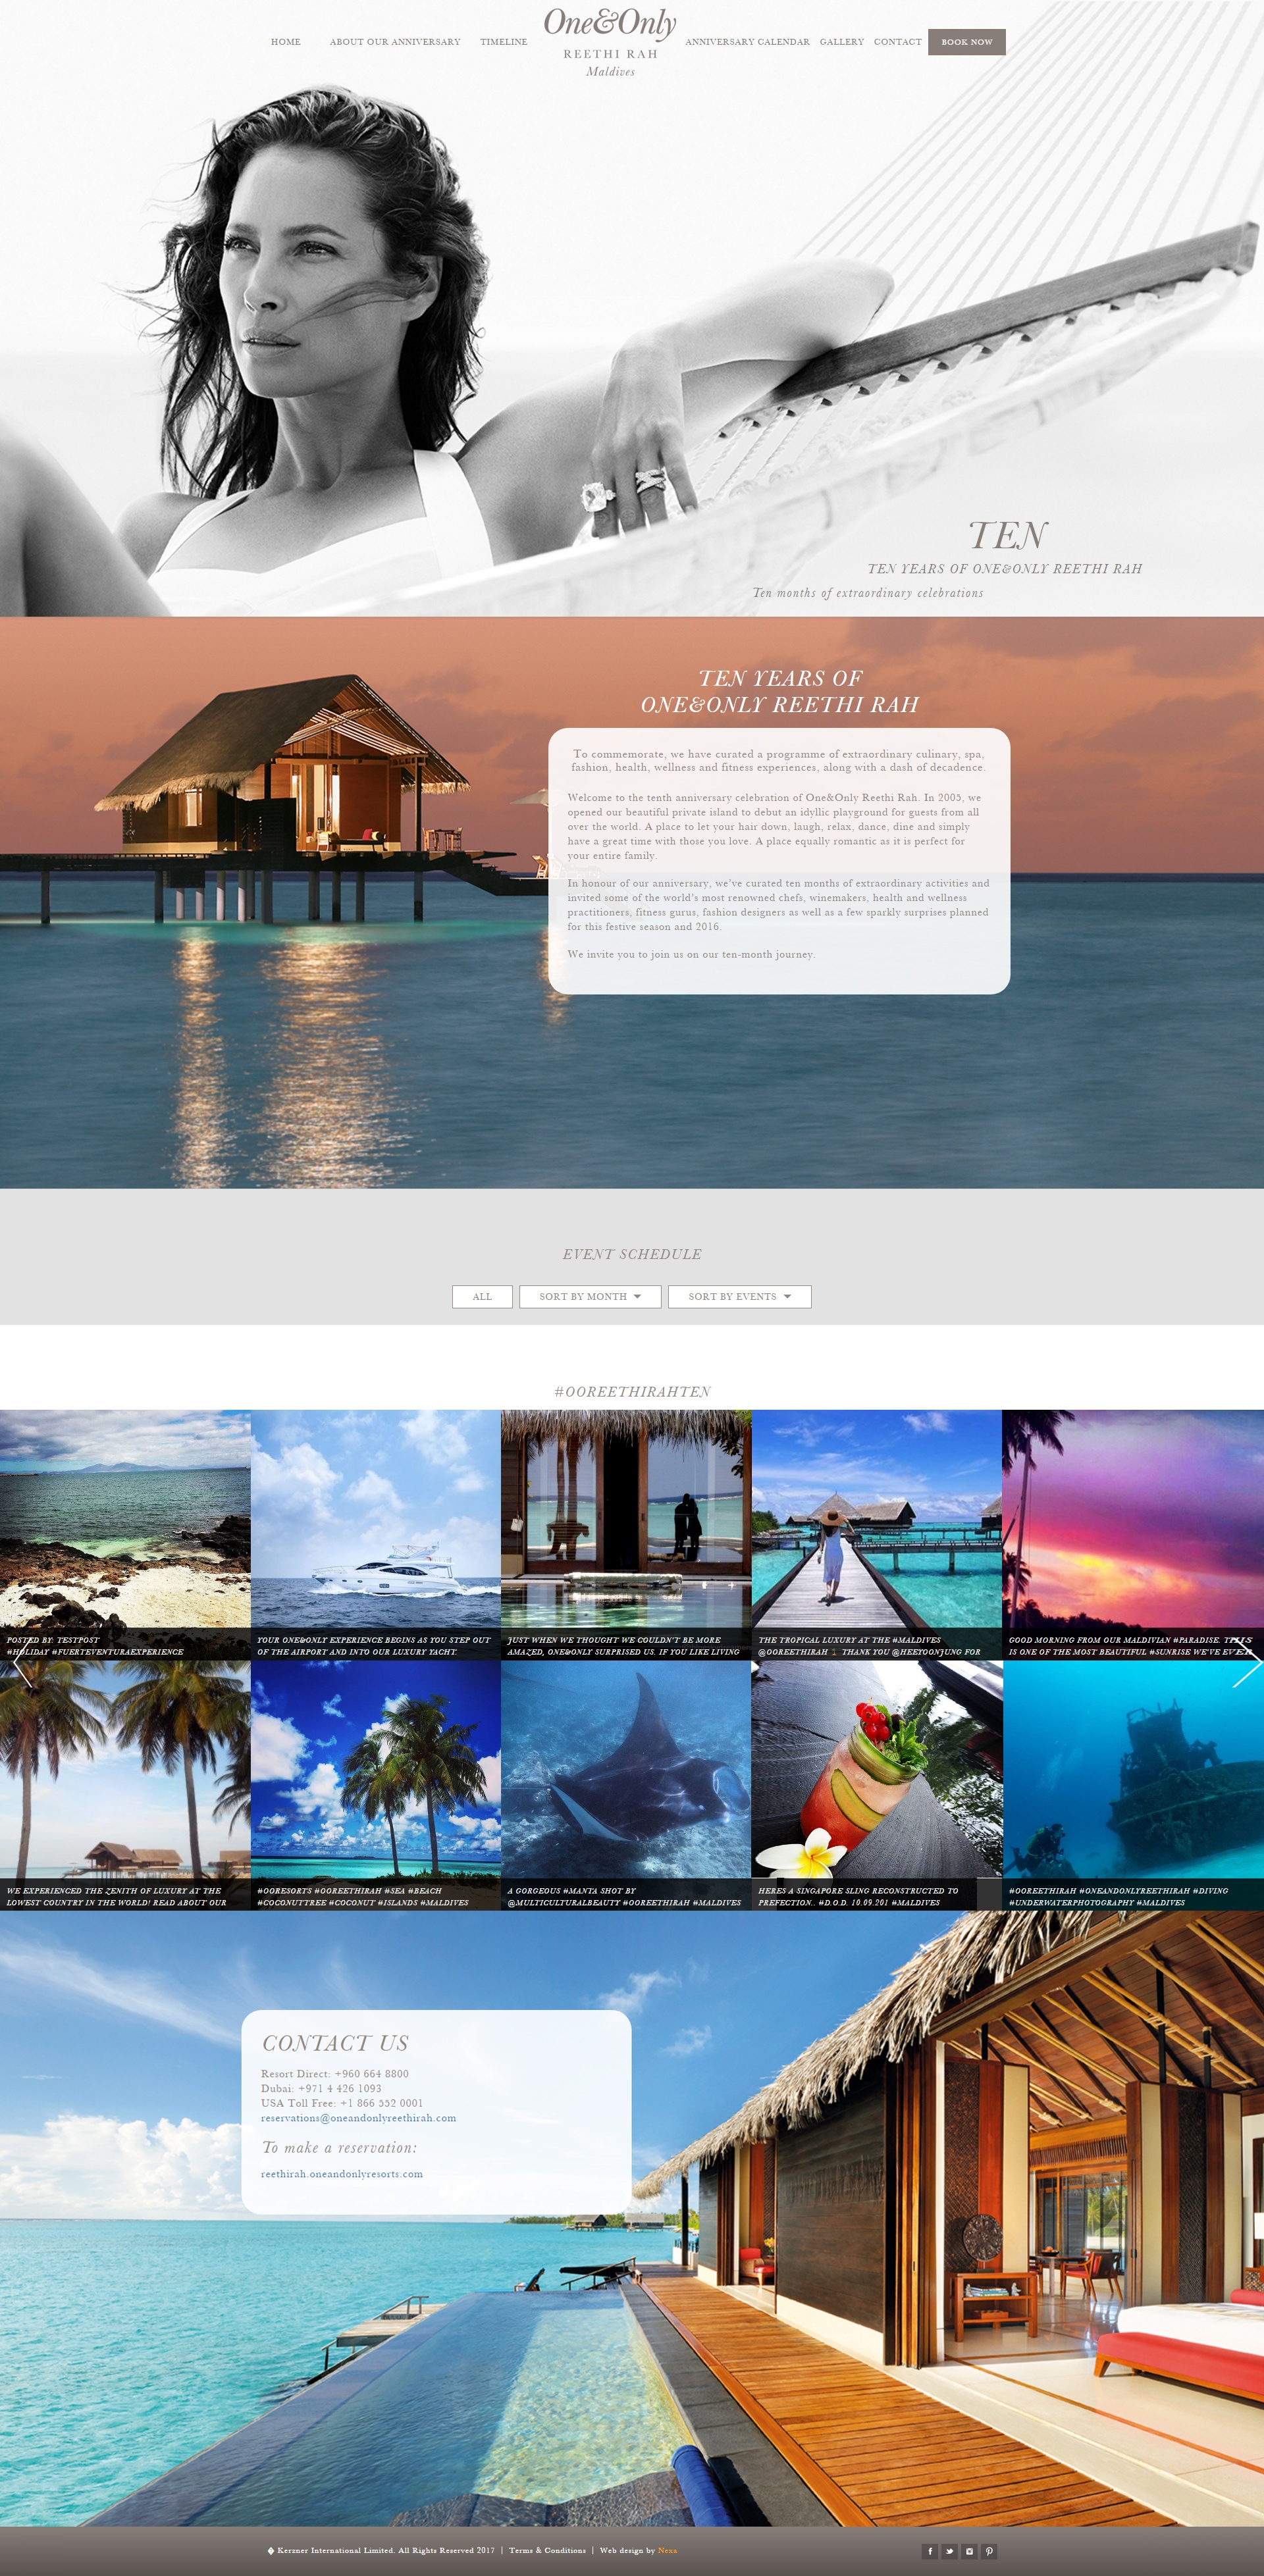Viewport: 1264px width, 2576px height.
Task: Open the Anniversary Calendar menu item
Action: [747, 42]
